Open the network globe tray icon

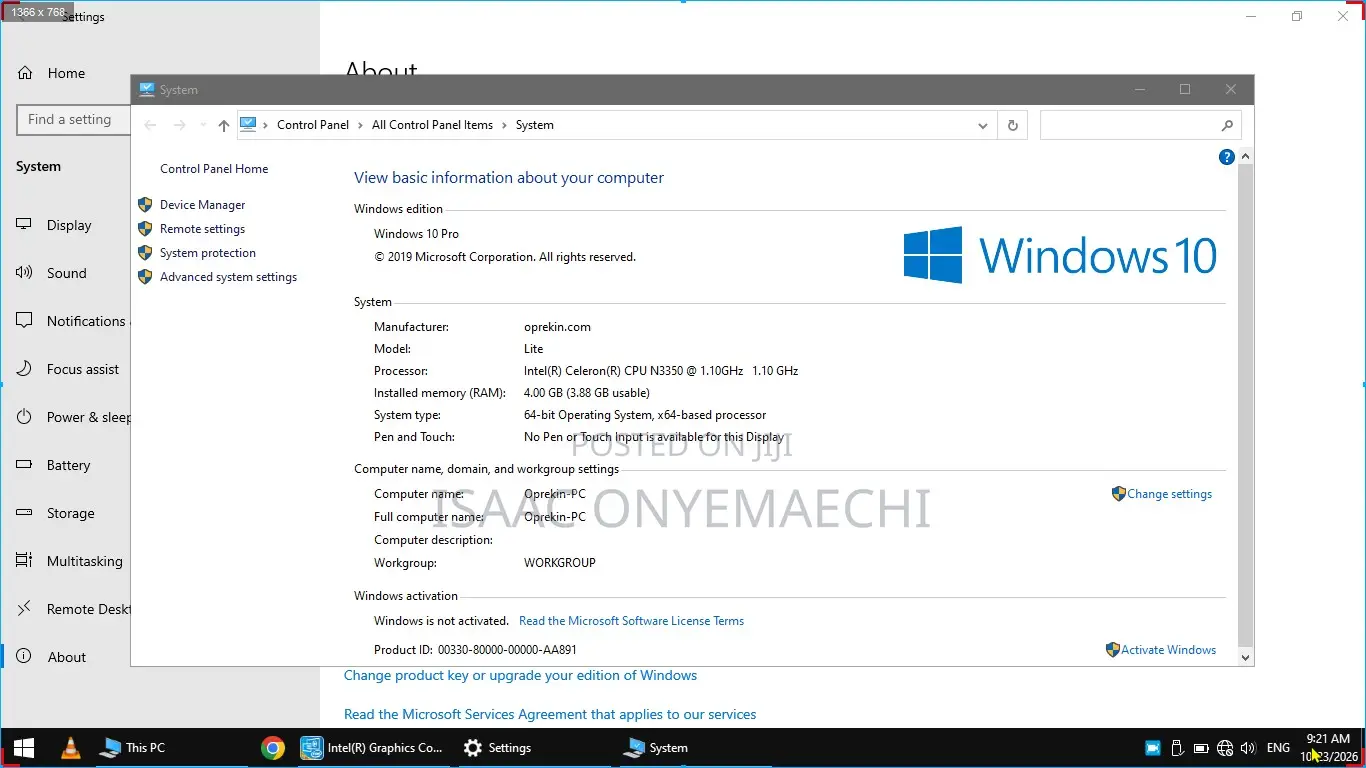coord(1226,748)
